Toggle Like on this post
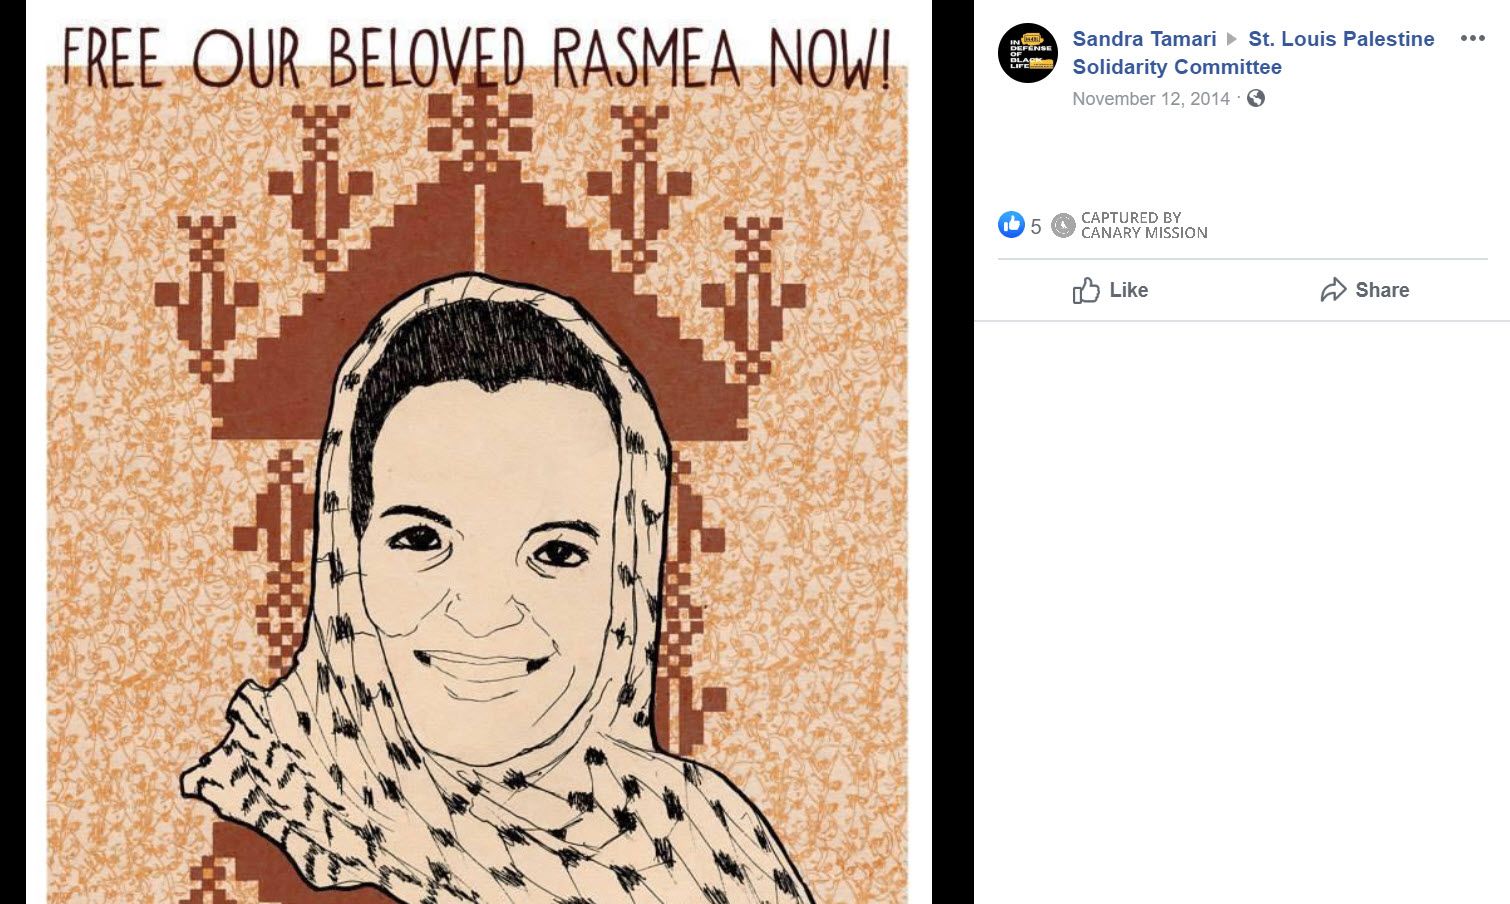Screen dimensions: 1510x904 (x=1110, y=290)
